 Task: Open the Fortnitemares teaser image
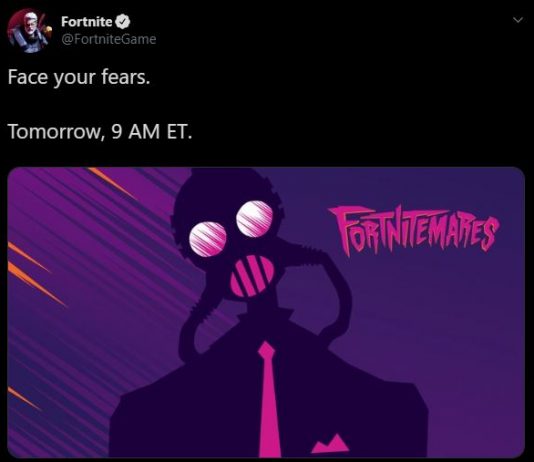click(266, 312)
